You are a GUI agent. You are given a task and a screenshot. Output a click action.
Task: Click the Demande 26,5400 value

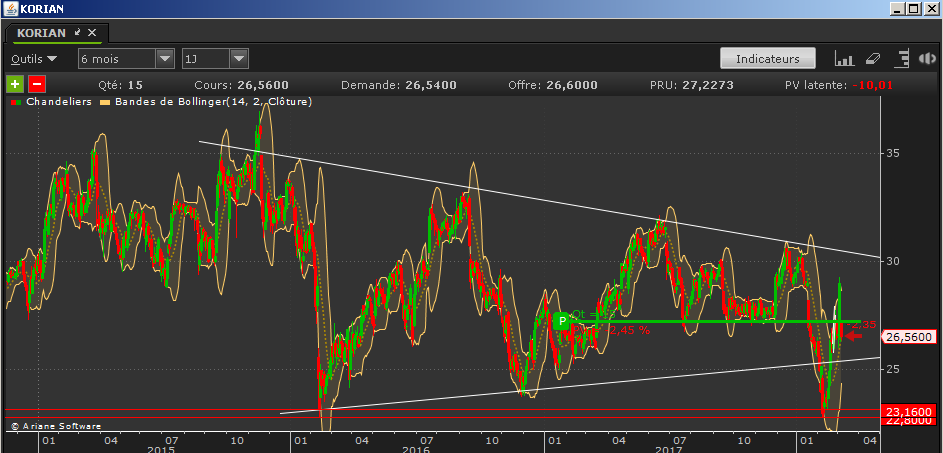point(431,85)
